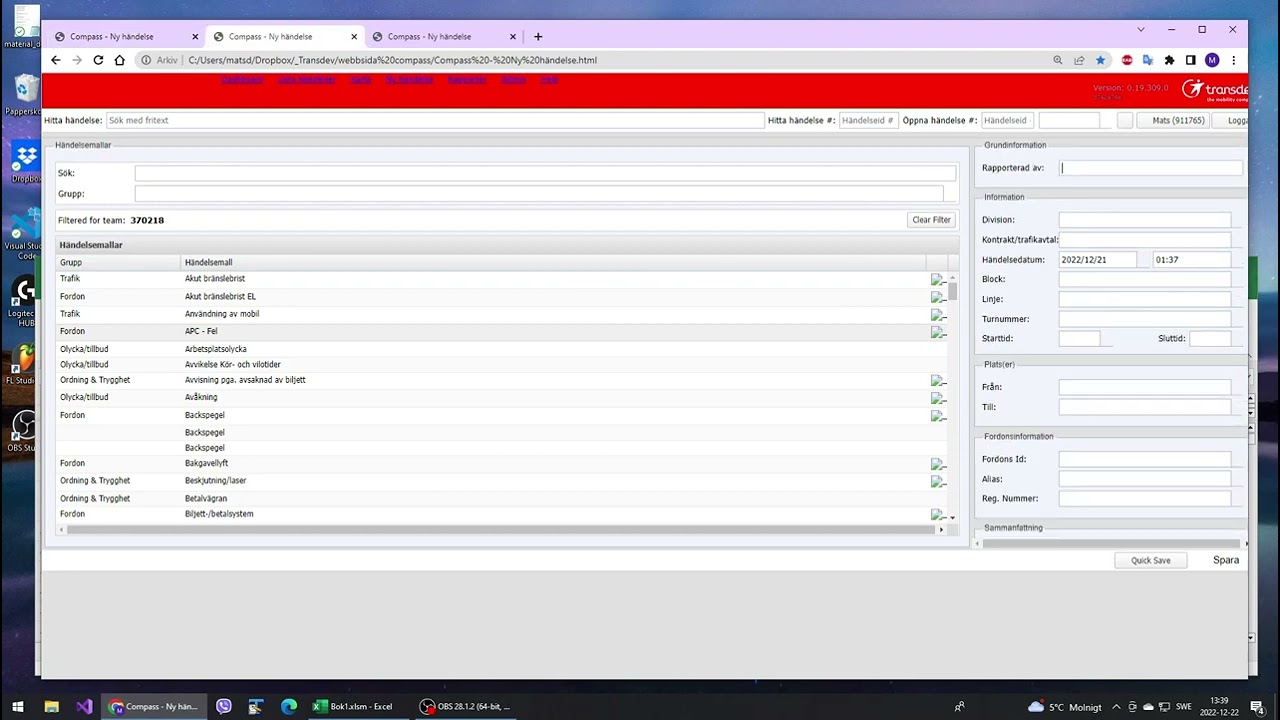This screenshot has width=1280, height=720.
Task: Switch to OBS 28.1.2 in the taskbar
Action: pyautogui.click(x=465, y=706)
